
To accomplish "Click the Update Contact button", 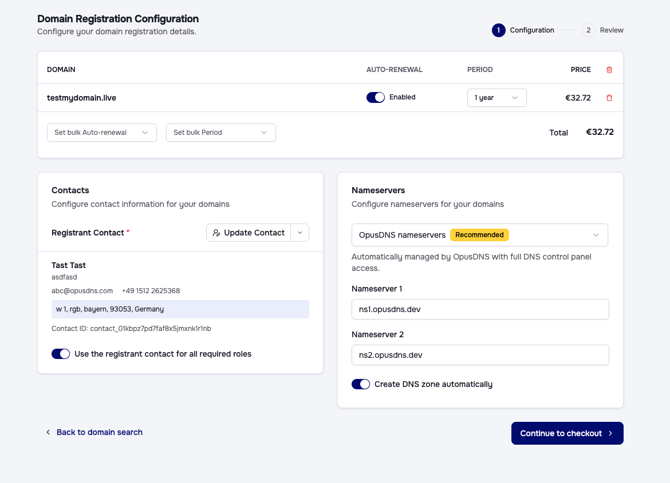I will (x=249, y=233).
